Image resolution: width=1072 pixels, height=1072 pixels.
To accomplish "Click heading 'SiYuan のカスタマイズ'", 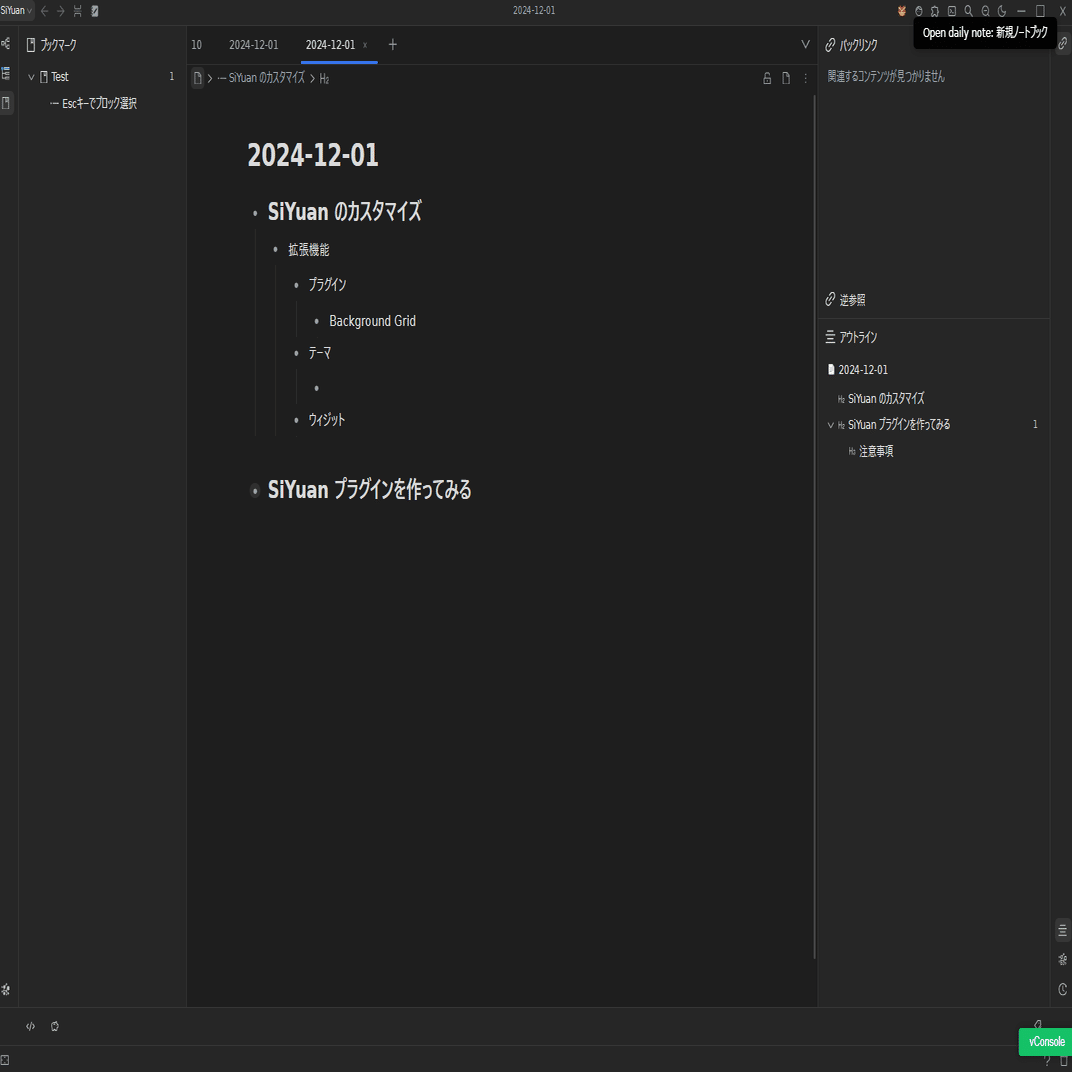I will [345, 211].
